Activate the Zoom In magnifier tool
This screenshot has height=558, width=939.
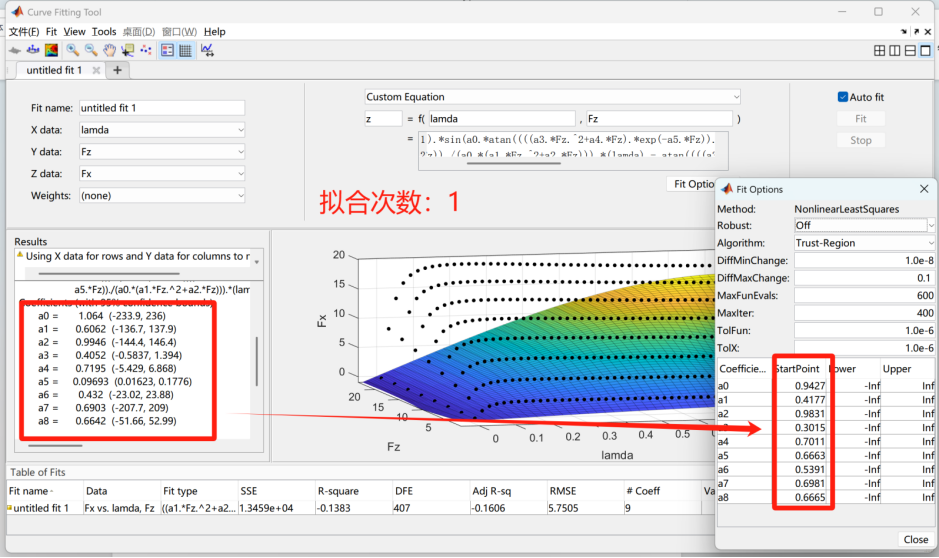point(72,50)
